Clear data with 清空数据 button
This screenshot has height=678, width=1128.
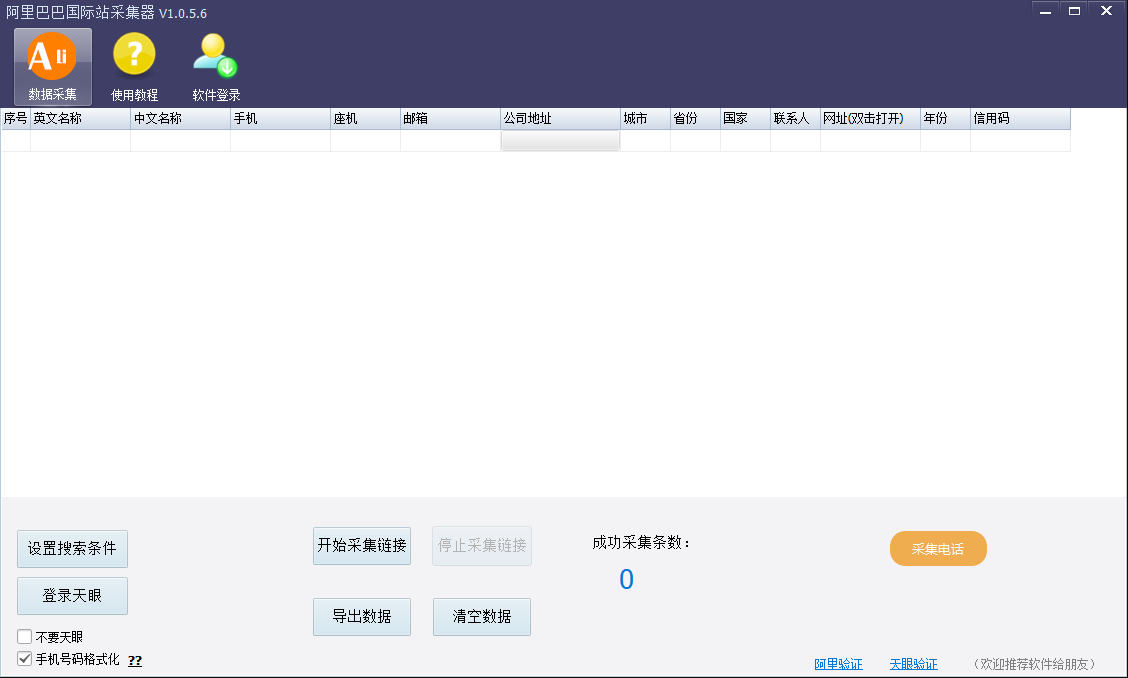click(482, 617)
